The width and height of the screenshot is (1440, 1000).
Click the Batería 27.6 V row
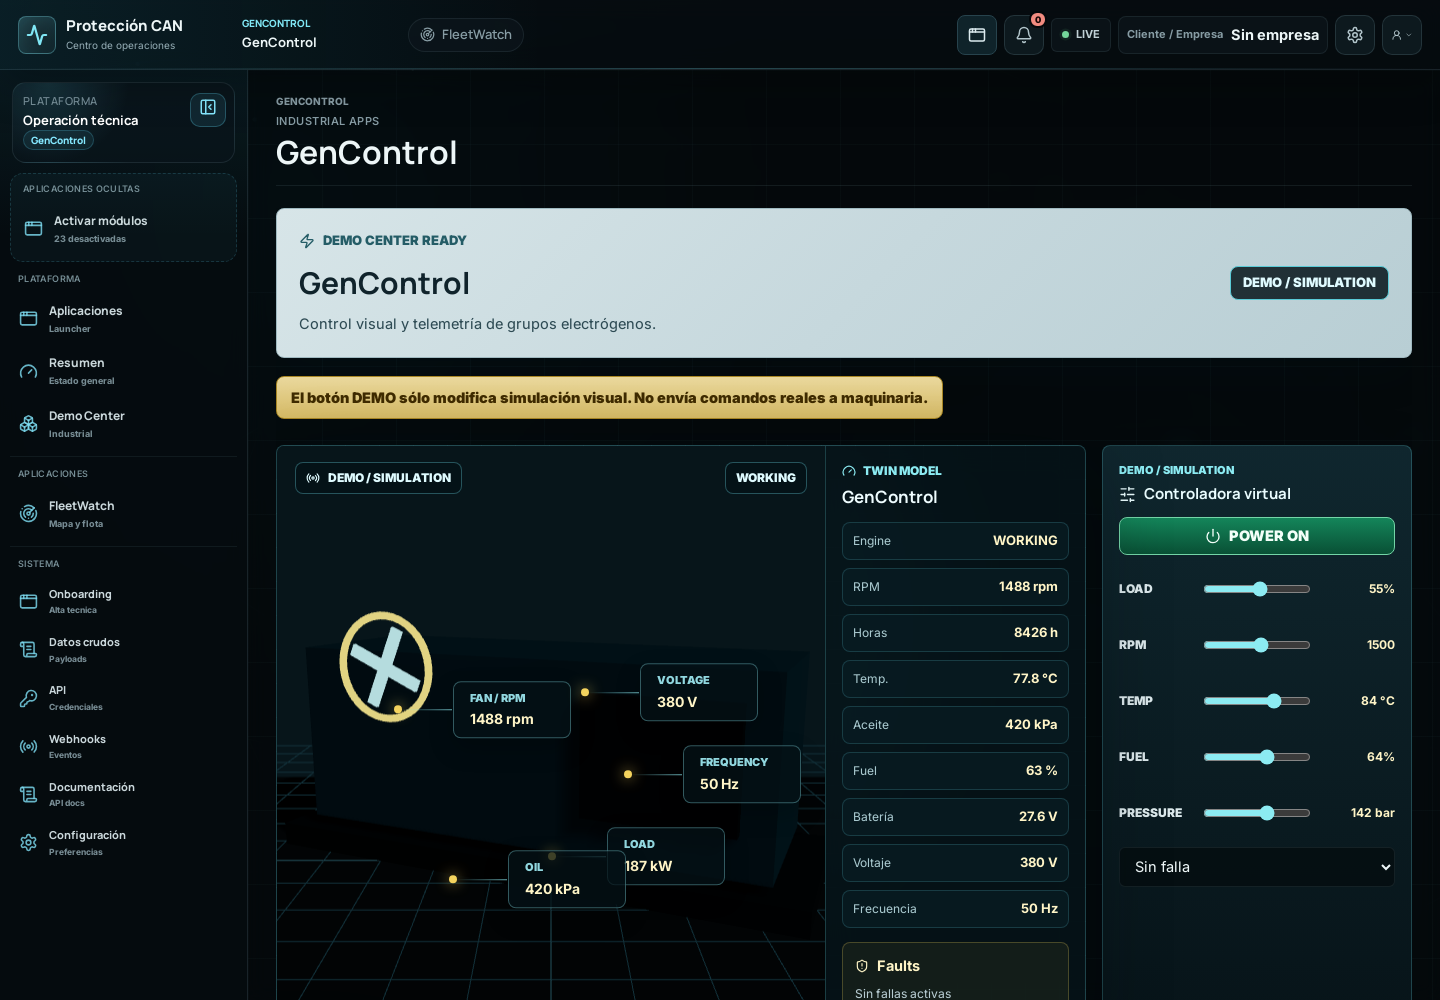955,817
